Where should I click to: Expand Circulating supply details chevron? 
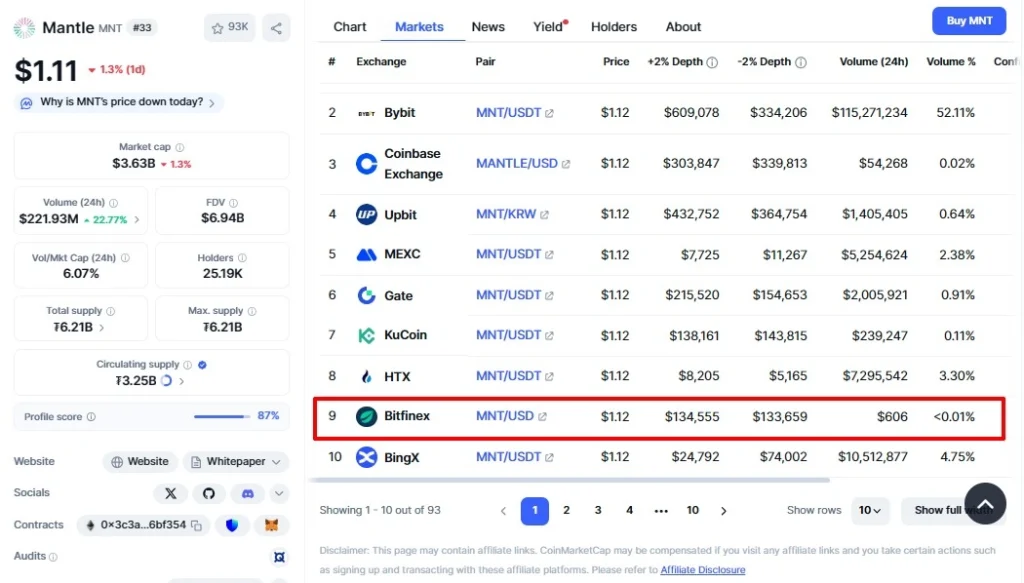click(182, 381)
